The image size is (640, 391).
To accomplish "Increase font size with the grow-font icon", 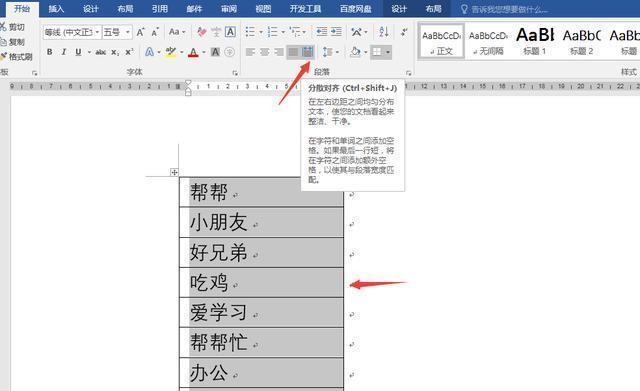I will click(x=140, y=32).
